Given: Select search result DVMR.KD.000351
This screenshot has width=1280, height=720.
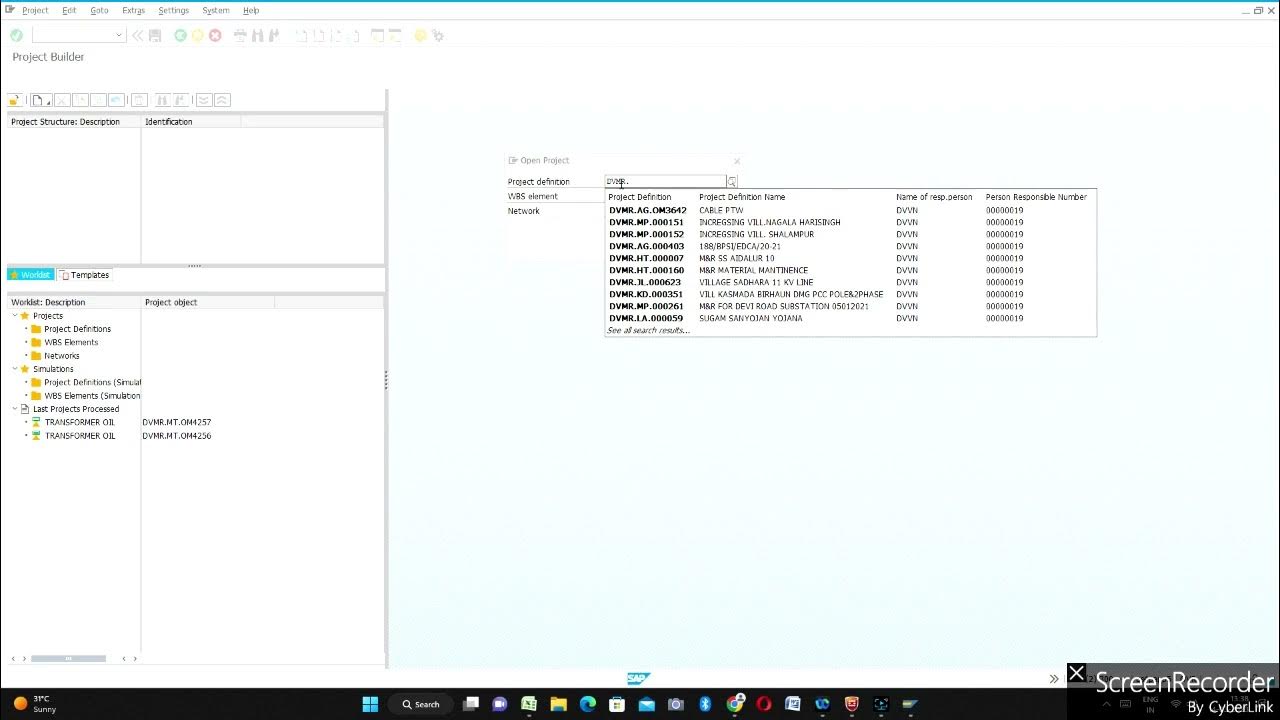Looking at the screenshot, I should pyautogui.click(x=850, y=294).
